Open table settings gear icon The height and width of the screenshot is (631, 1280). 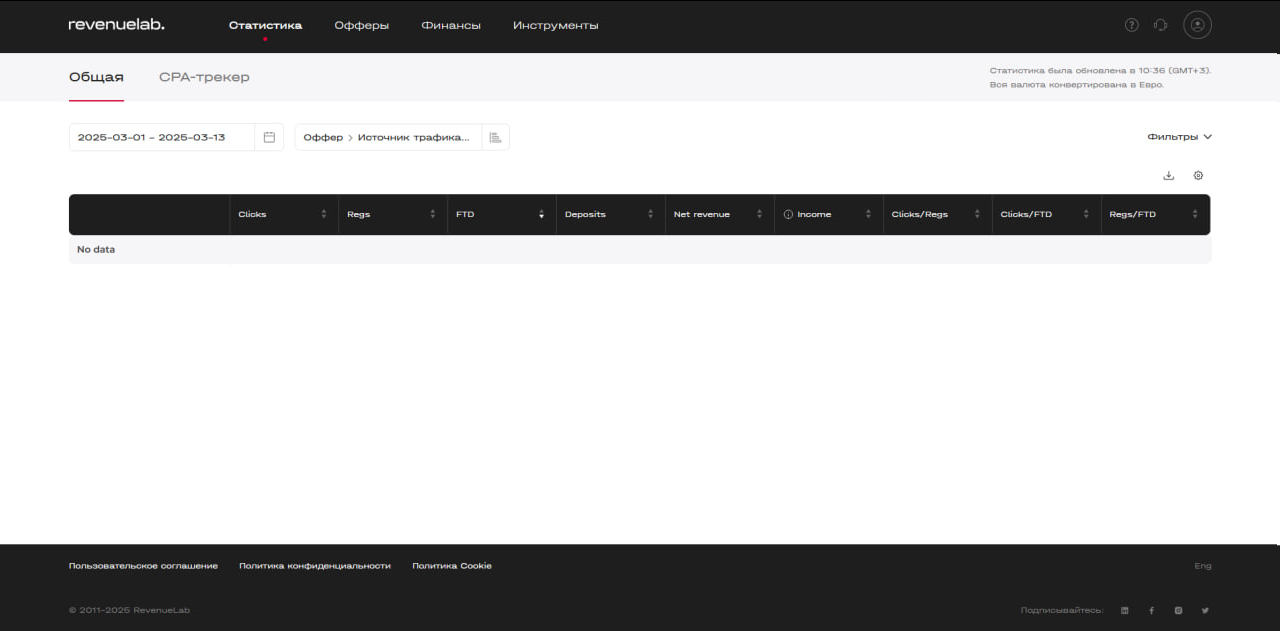pos(1198,176)
